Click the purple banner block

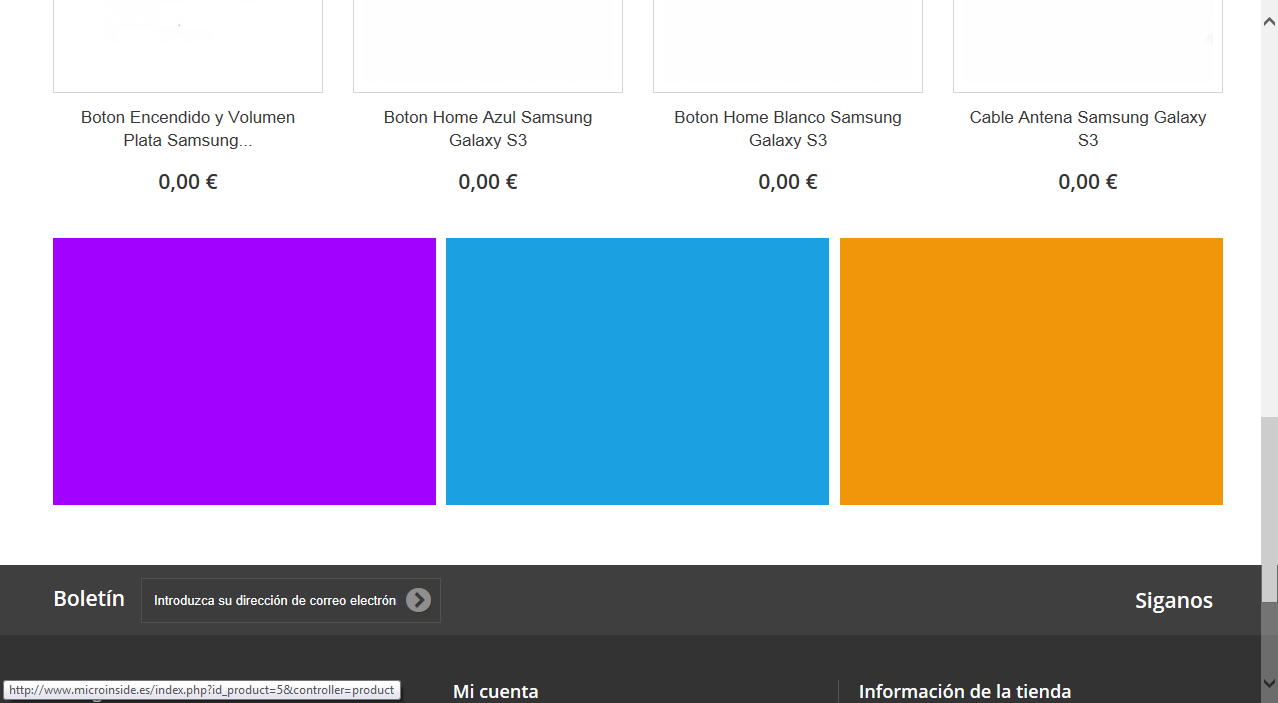click(x=244, y=371)
